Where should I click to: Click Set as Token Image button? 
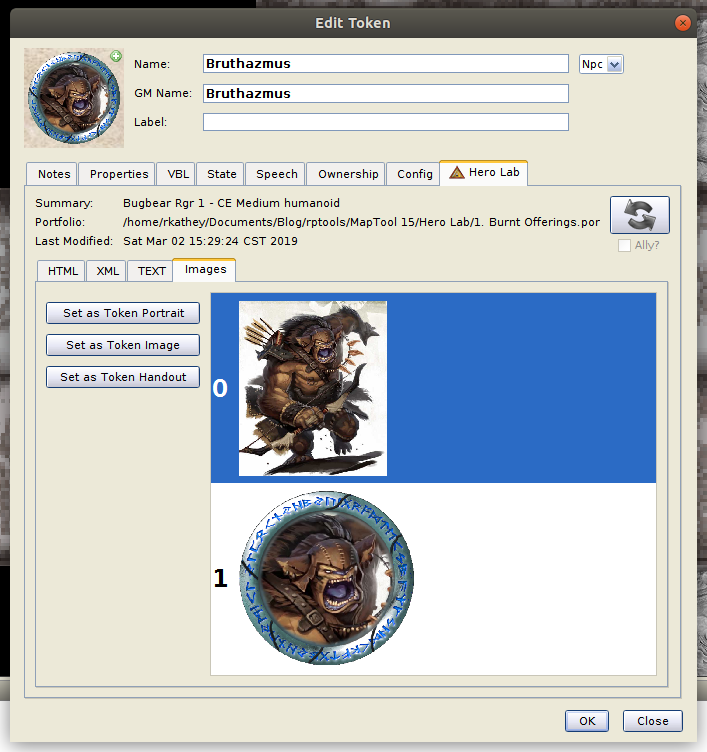pos(123,345)
